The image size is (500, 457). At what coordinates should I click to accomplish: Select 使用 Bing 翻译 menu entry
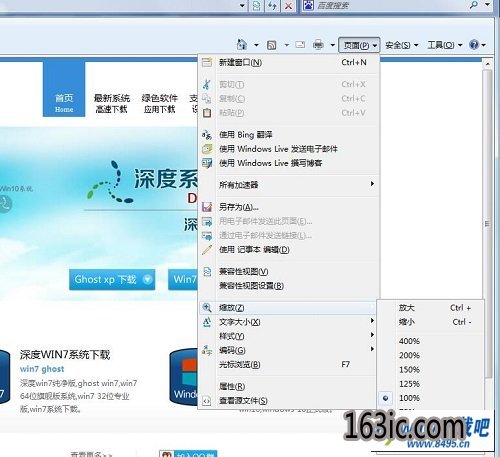click(289, 135)
